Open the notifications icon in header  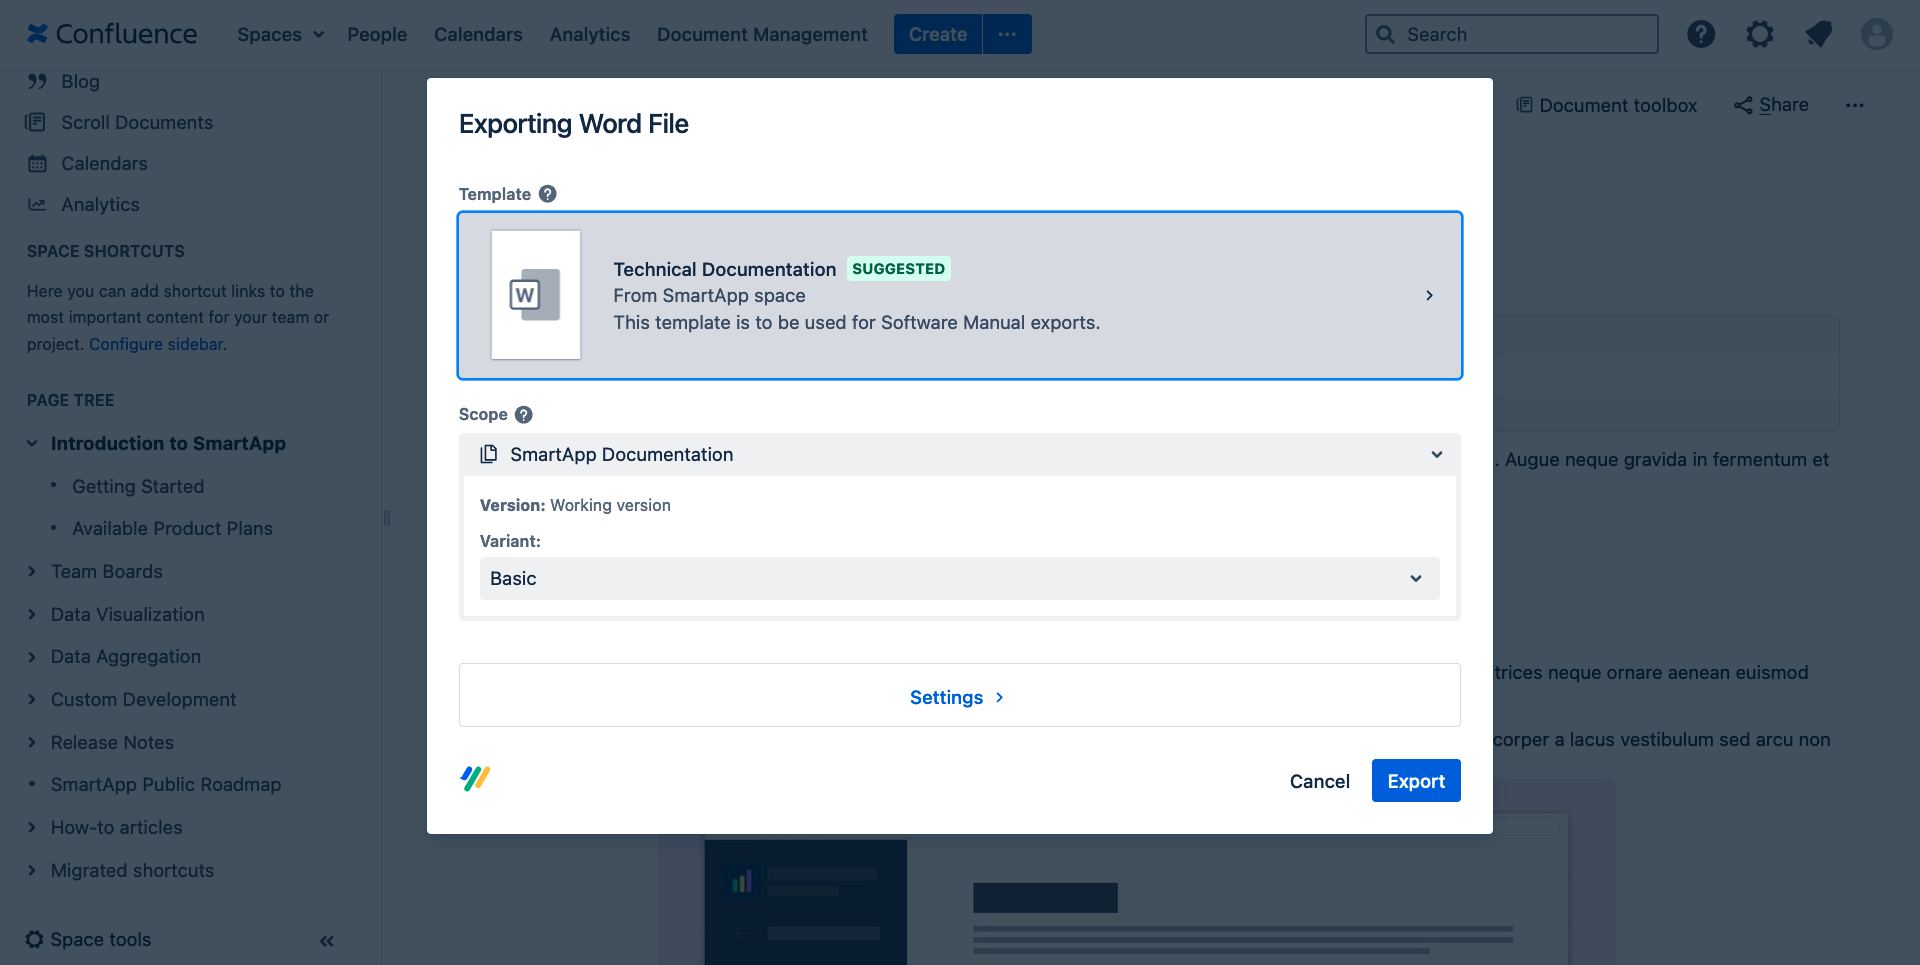[x=1818, y=34]
